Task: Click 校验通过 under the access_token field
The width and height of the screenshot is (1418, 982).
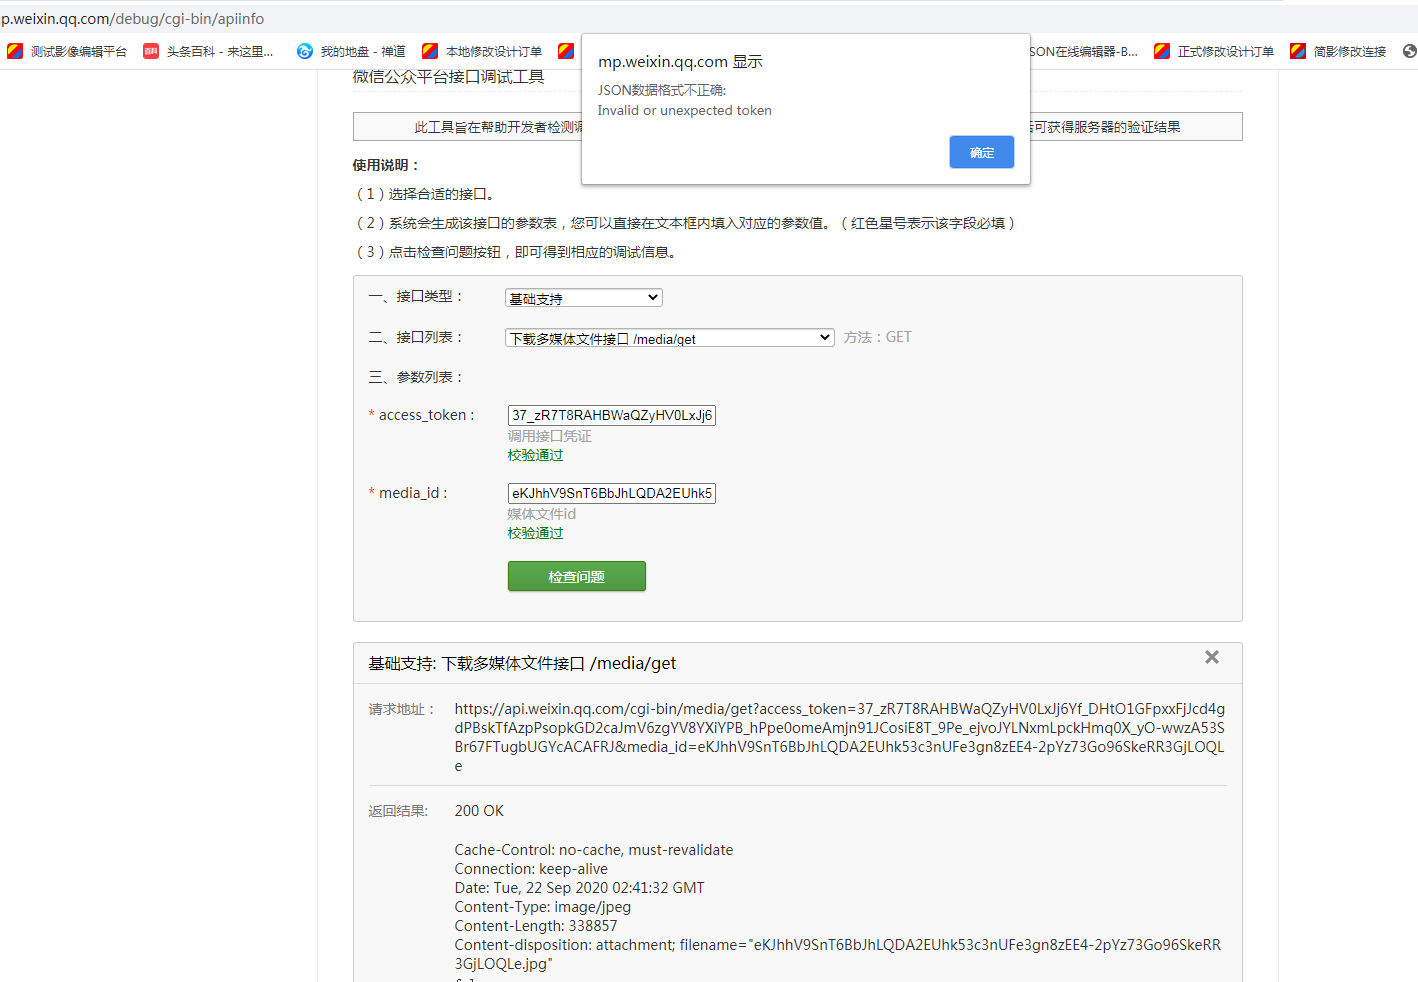Action: (x=535, y=455)
